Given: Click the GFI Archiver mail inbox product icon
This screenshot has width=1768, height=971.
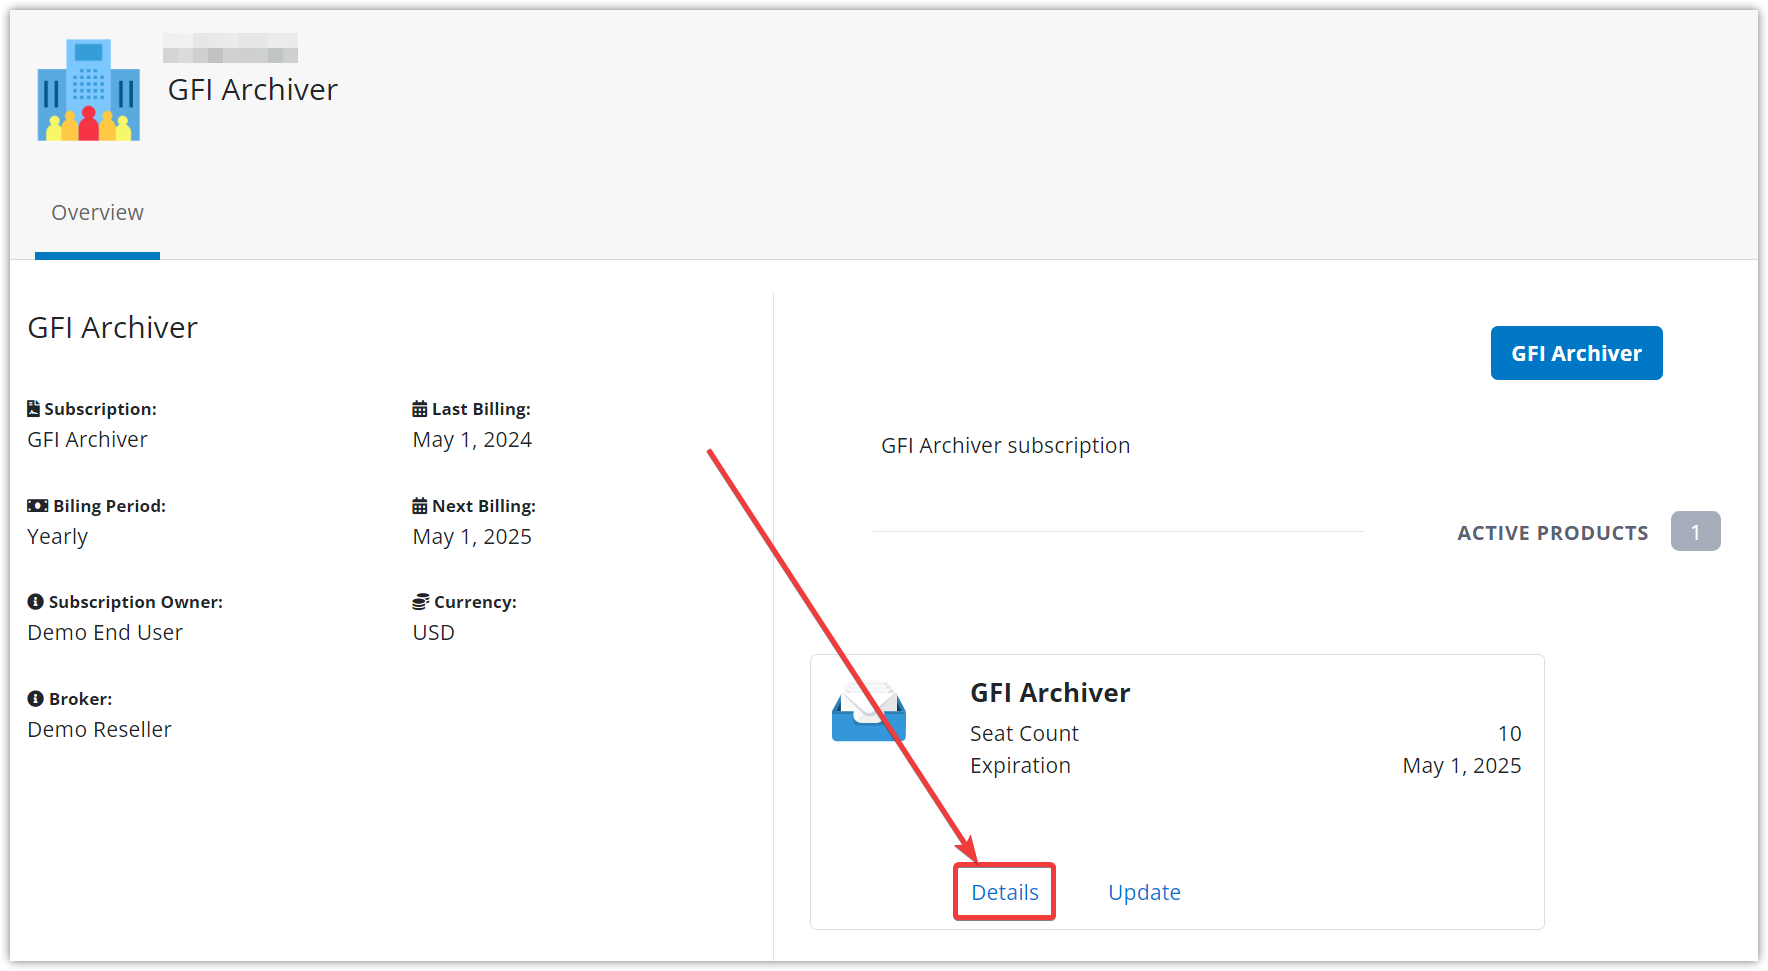Looking at the screenshot, I should 869,712.
